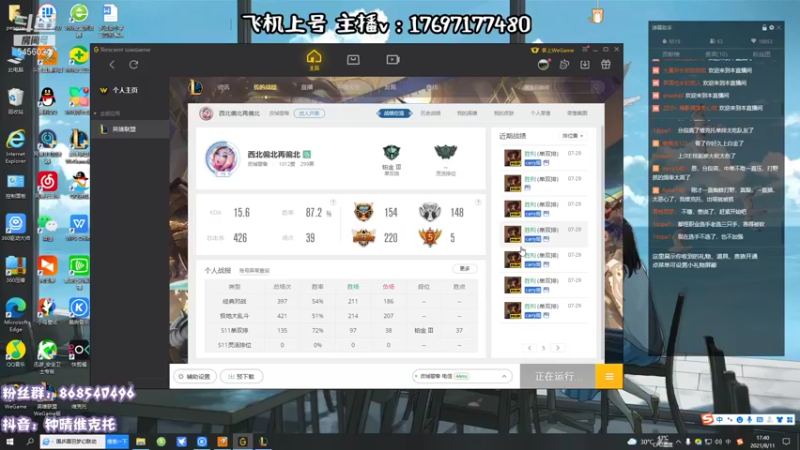This screenshot has height=450, width=800.
Task: Open user avatar in WeGame toolbar
Action: (543, 64)
